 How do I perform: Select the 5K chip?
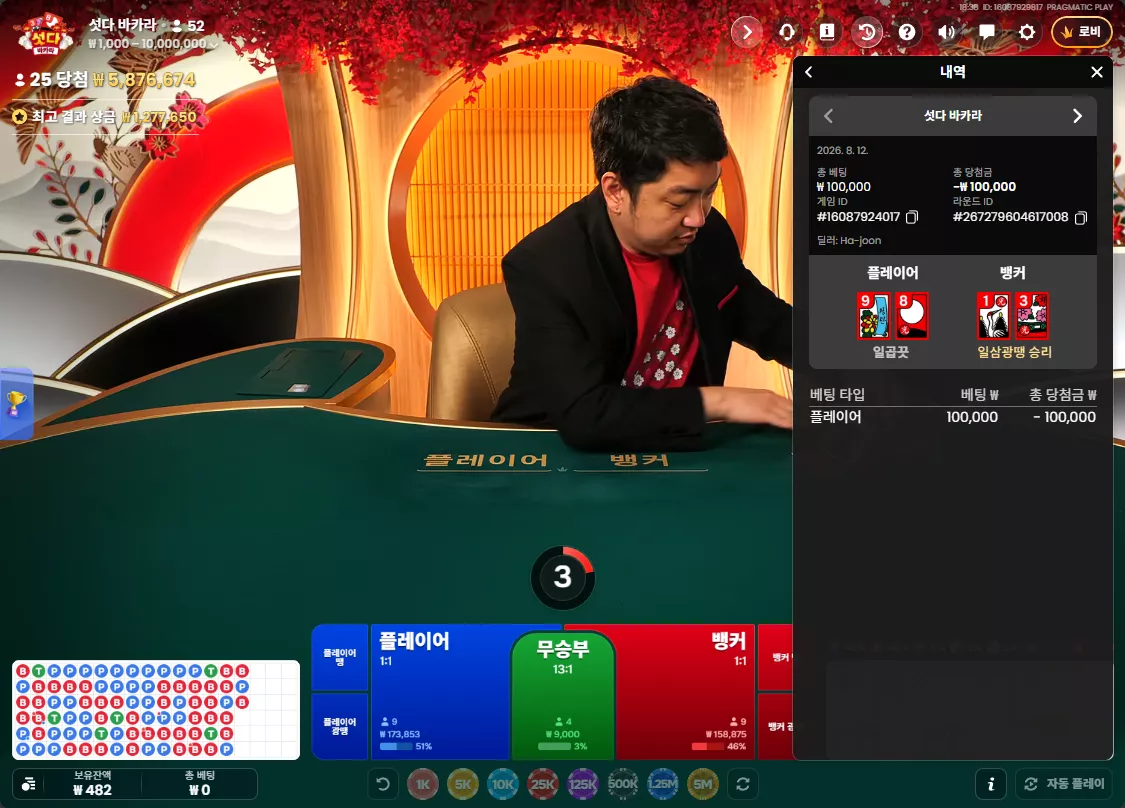coord(463,784)
